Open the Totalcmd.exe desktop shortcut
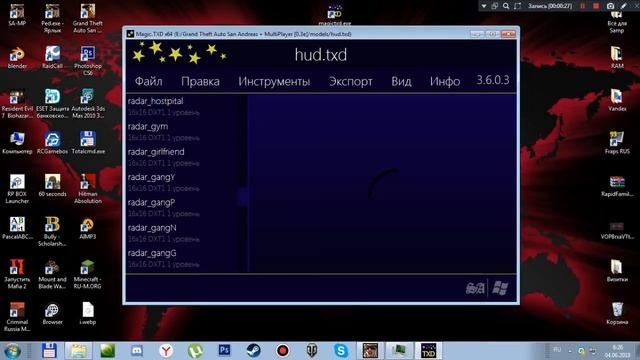This screenshot has width=640, height=360. click(x=88, y=143)
